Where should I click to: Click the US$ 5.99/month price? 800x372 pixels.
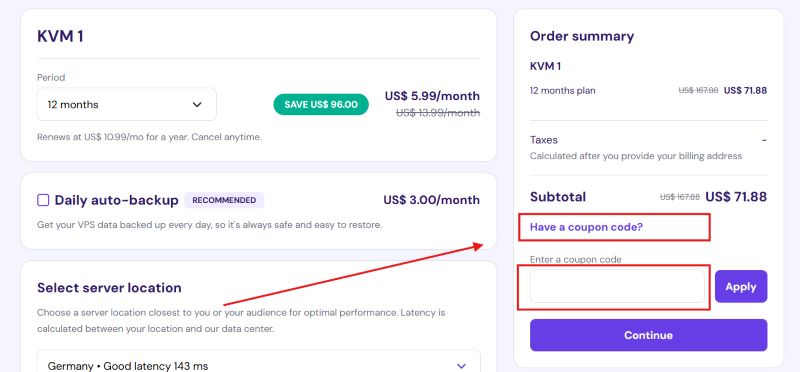click(x=432, y=96)
